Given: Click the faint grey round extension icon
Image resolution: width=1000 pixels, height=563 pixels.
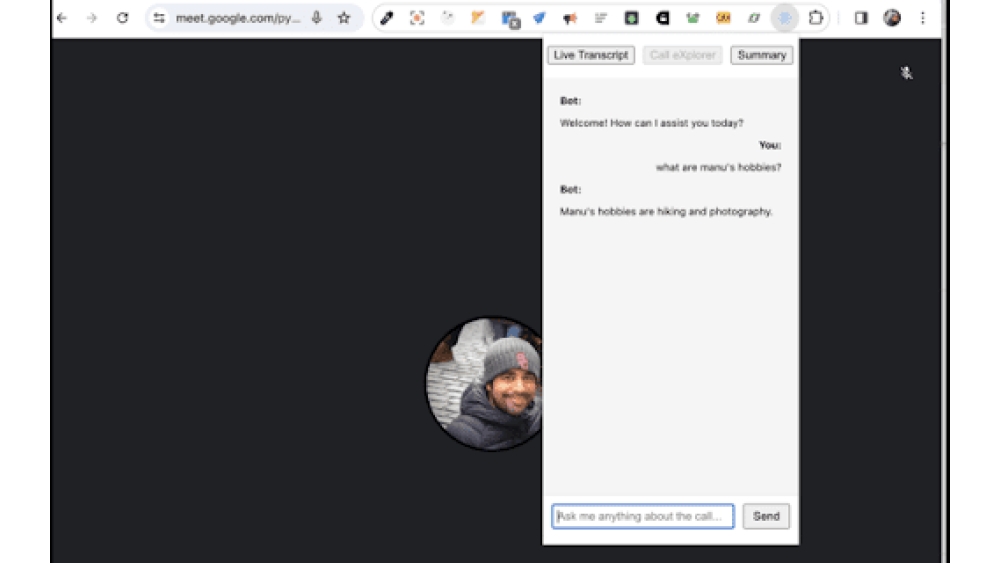Looking at the screenshot, I should point(448,18).
